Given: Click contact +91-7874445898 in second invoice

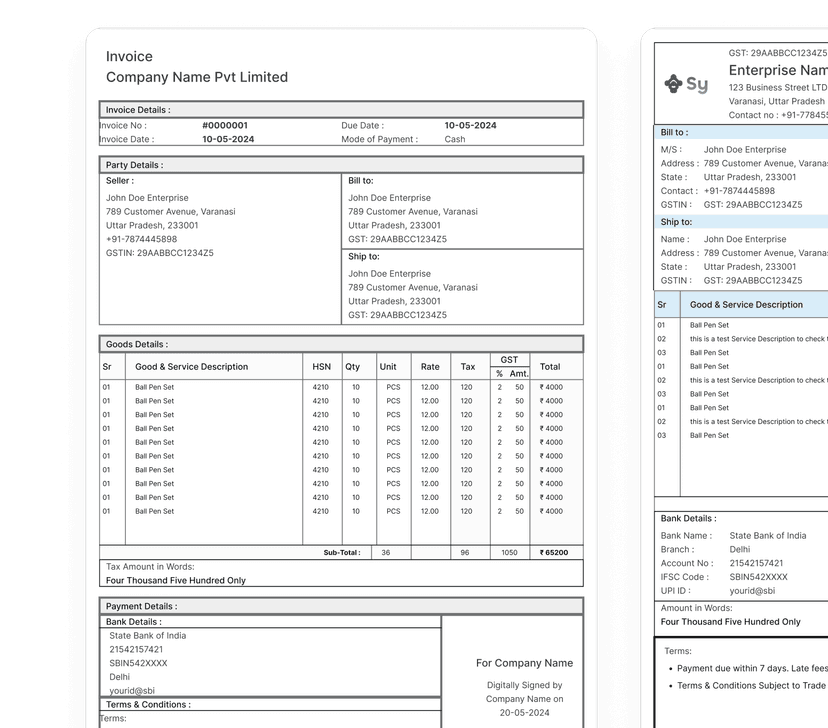Looking at the screenshot, I should [x=739, y=191].
